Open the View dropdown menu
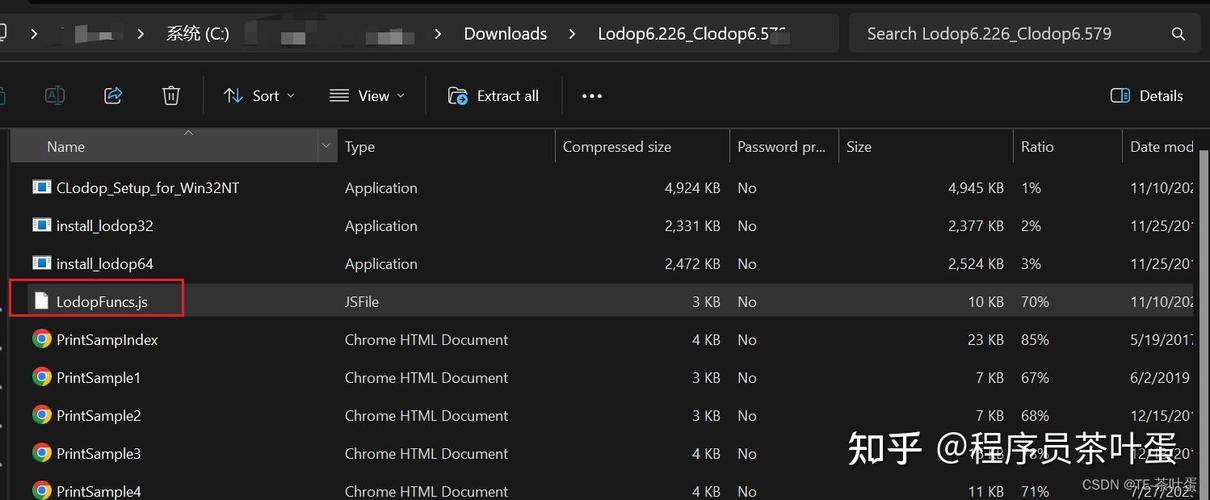Screen dimensions: 1210x500 click(367, 96)
